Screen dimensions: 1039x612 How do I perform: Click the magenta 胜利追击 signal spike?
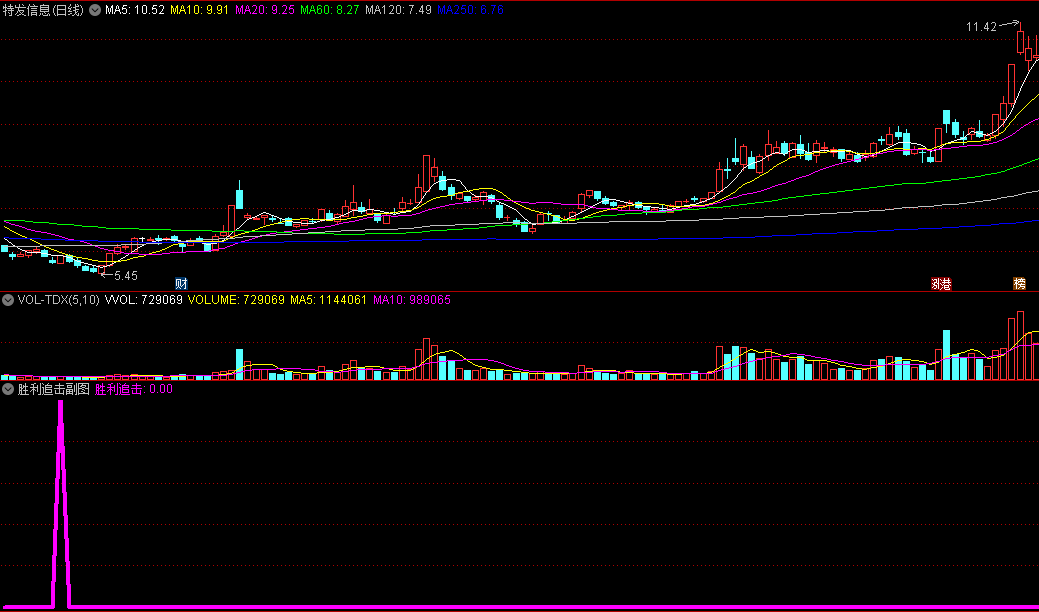click(60, 503)
